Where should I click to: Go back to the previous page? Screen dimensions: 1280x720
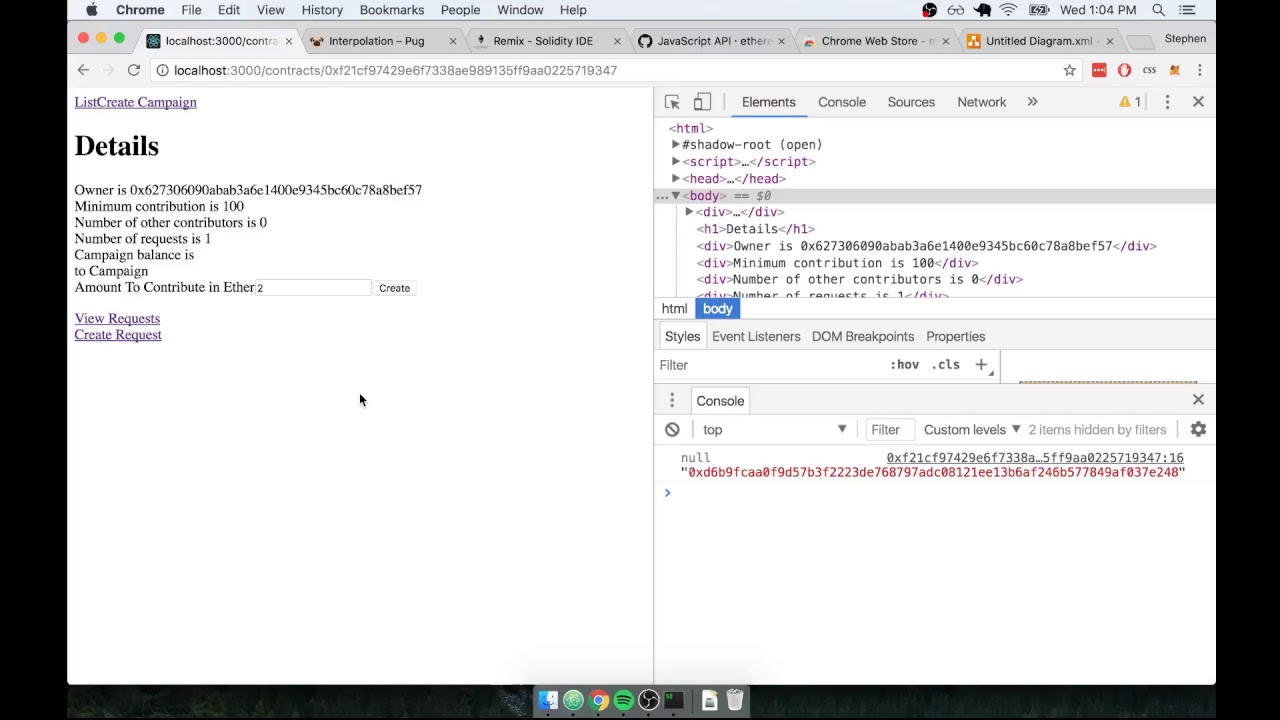(x=83, y=70)
